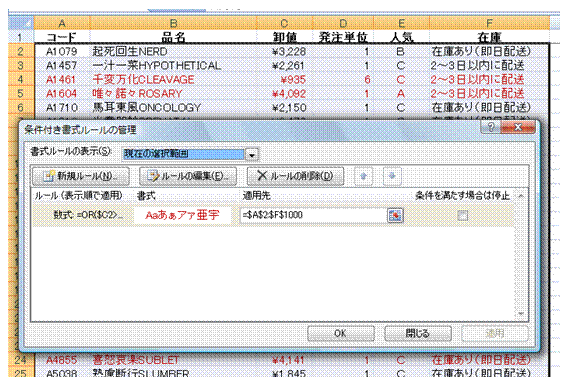Select column F header

489,24
